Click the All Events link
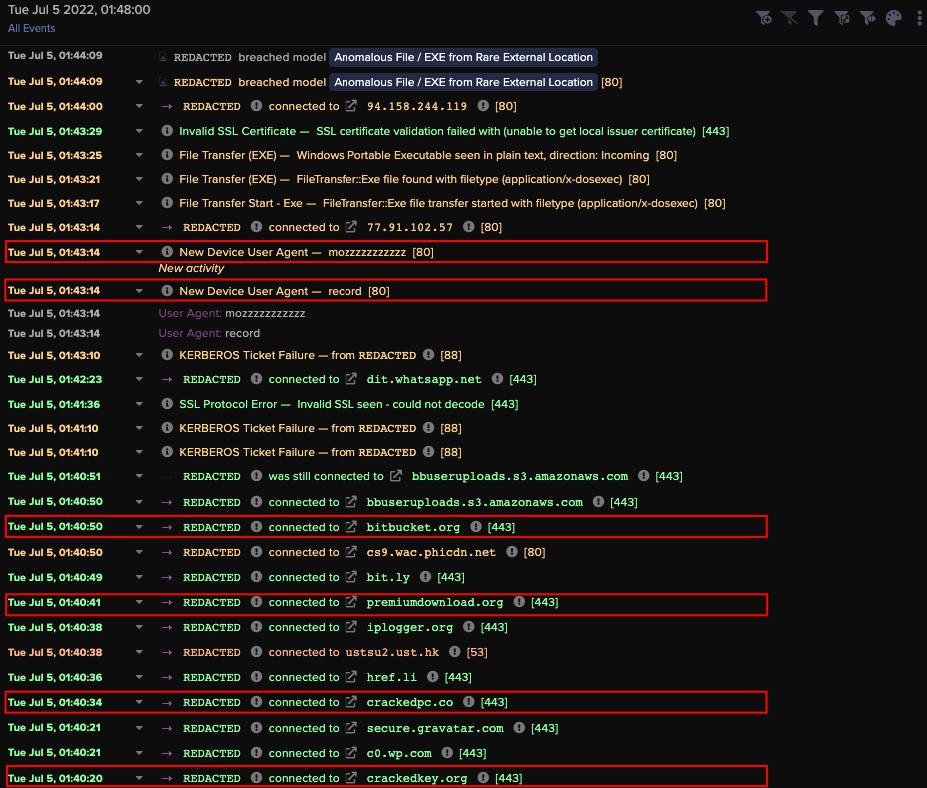This screenshot has width=927, height=788. click(x=31, y=29)
